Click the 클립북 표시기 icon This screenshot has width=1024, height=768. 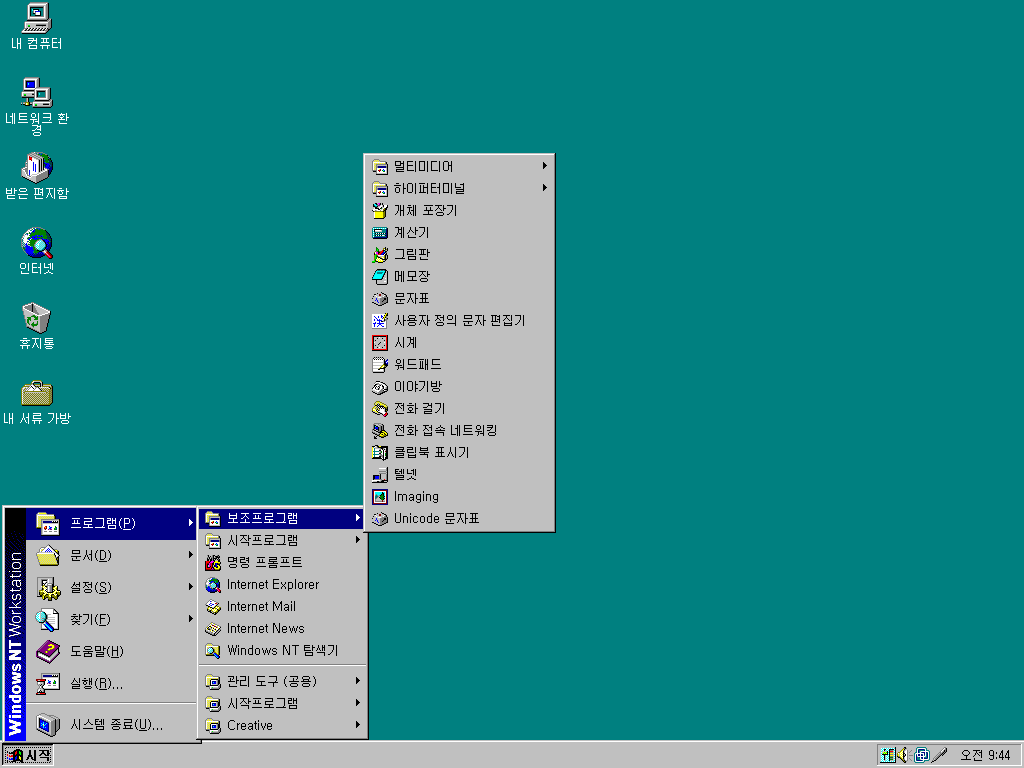[x=379, y=453]
